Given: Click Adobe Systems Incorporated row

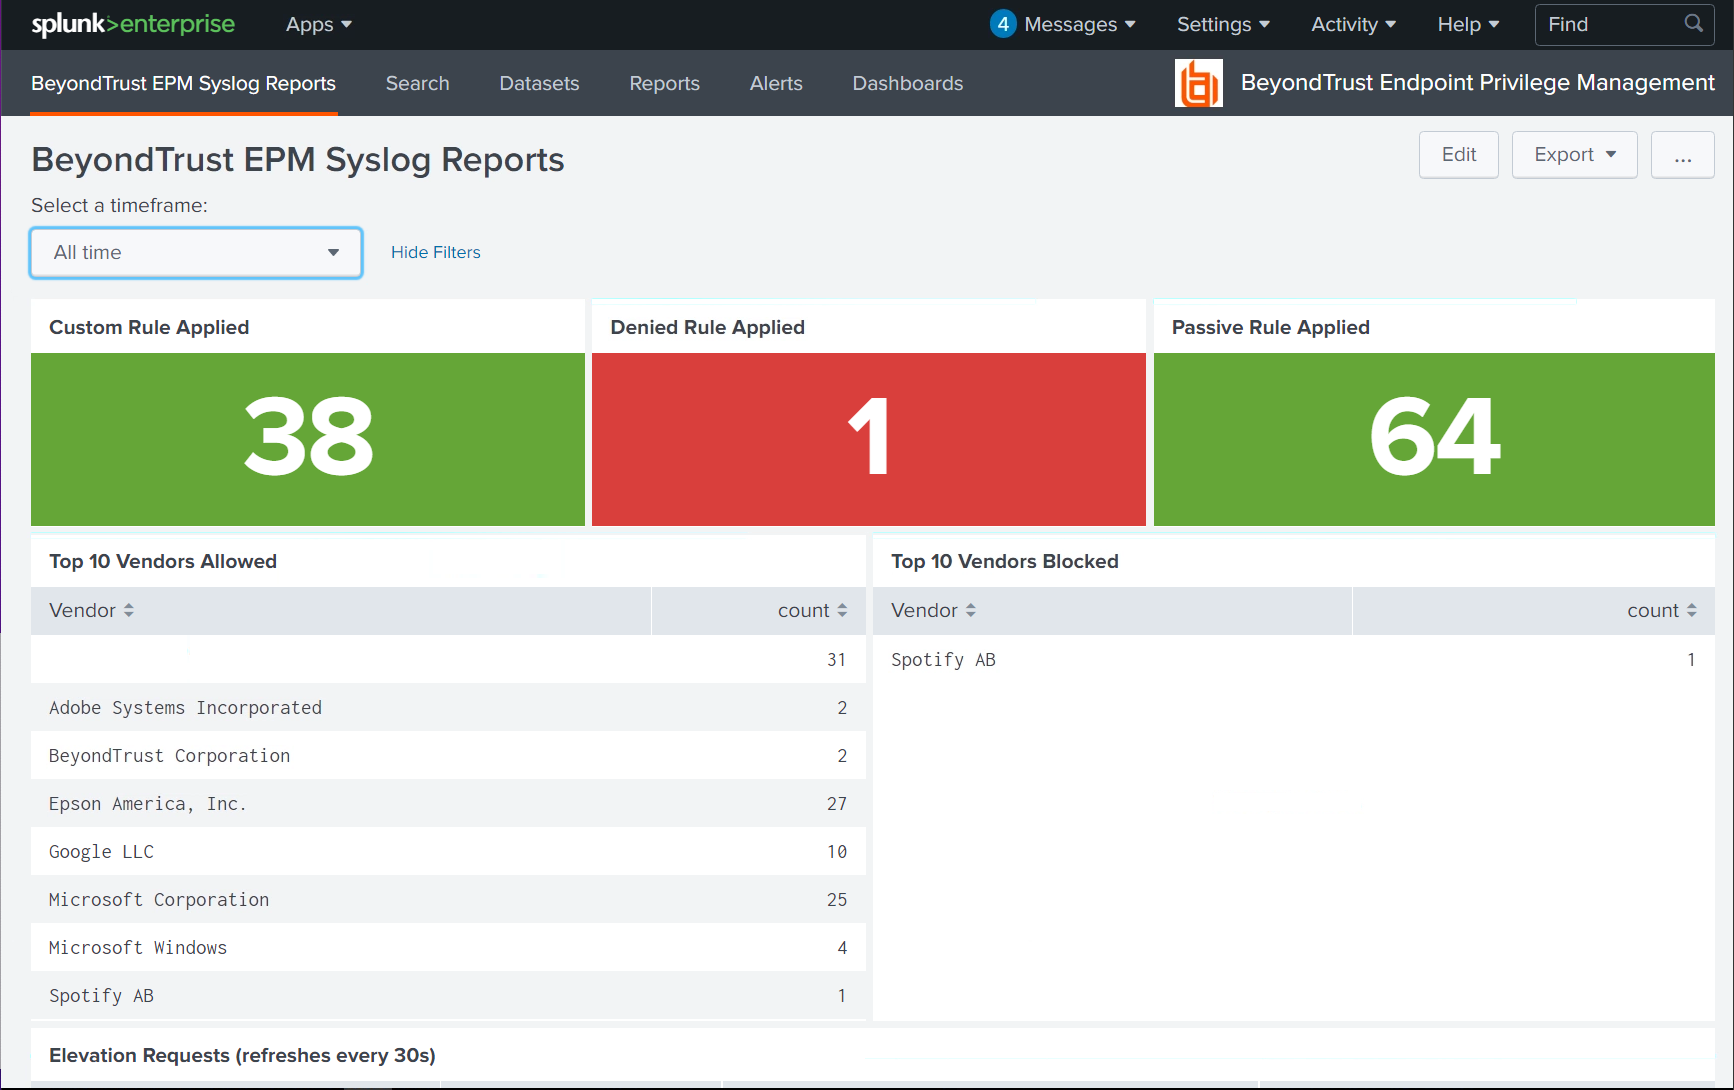Looking at the screenshot, I should pyautogui.click(x=448, y=707).
